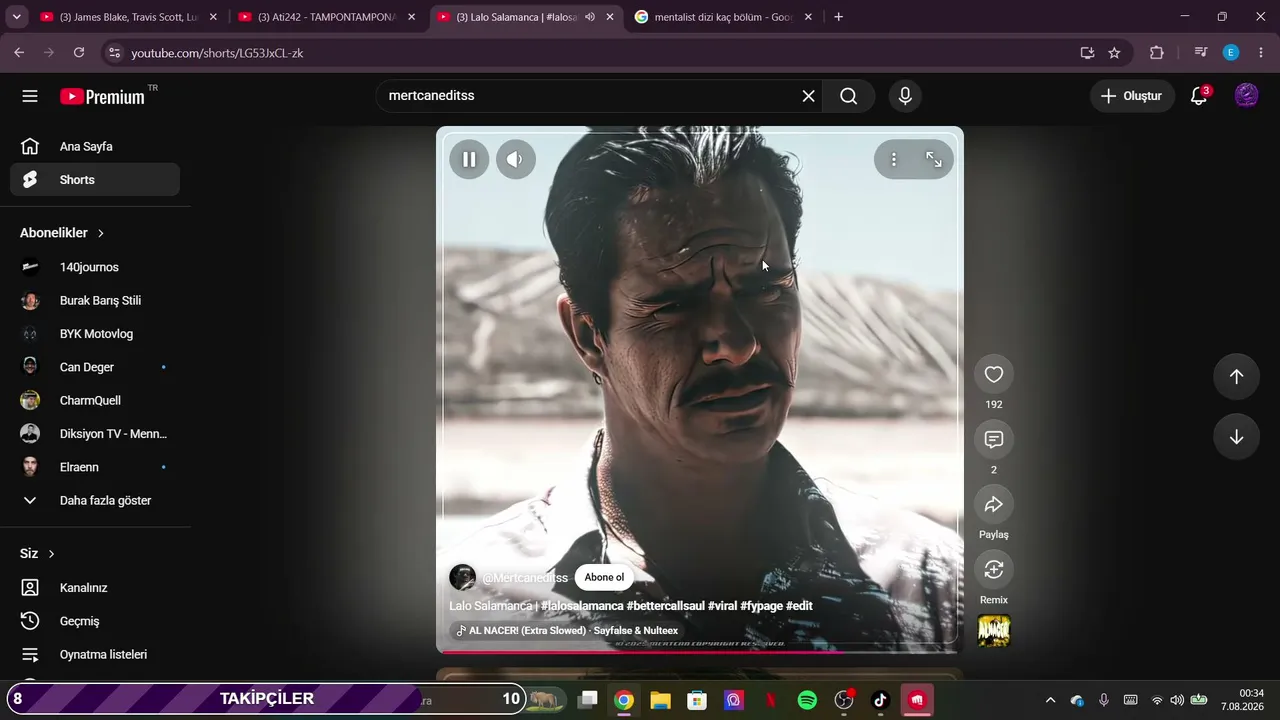
Task: Open the Oluştur create menu
Action: pyautogui.click(x=1132, y=96)
